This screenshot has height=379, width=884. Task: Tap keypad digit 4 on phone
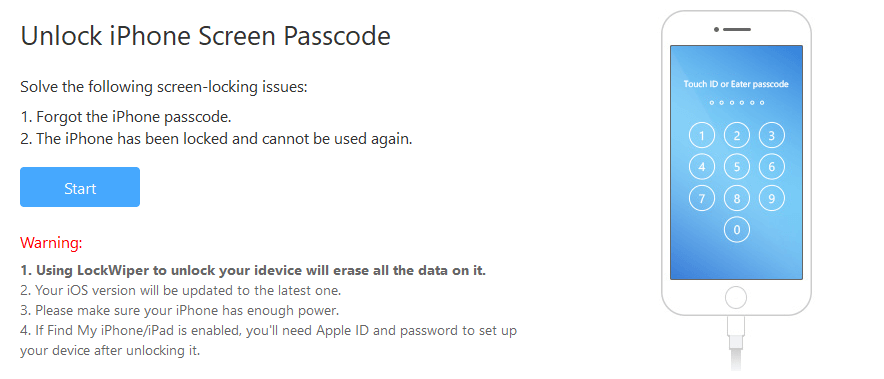pyautogui.click(x=701, y=167)
